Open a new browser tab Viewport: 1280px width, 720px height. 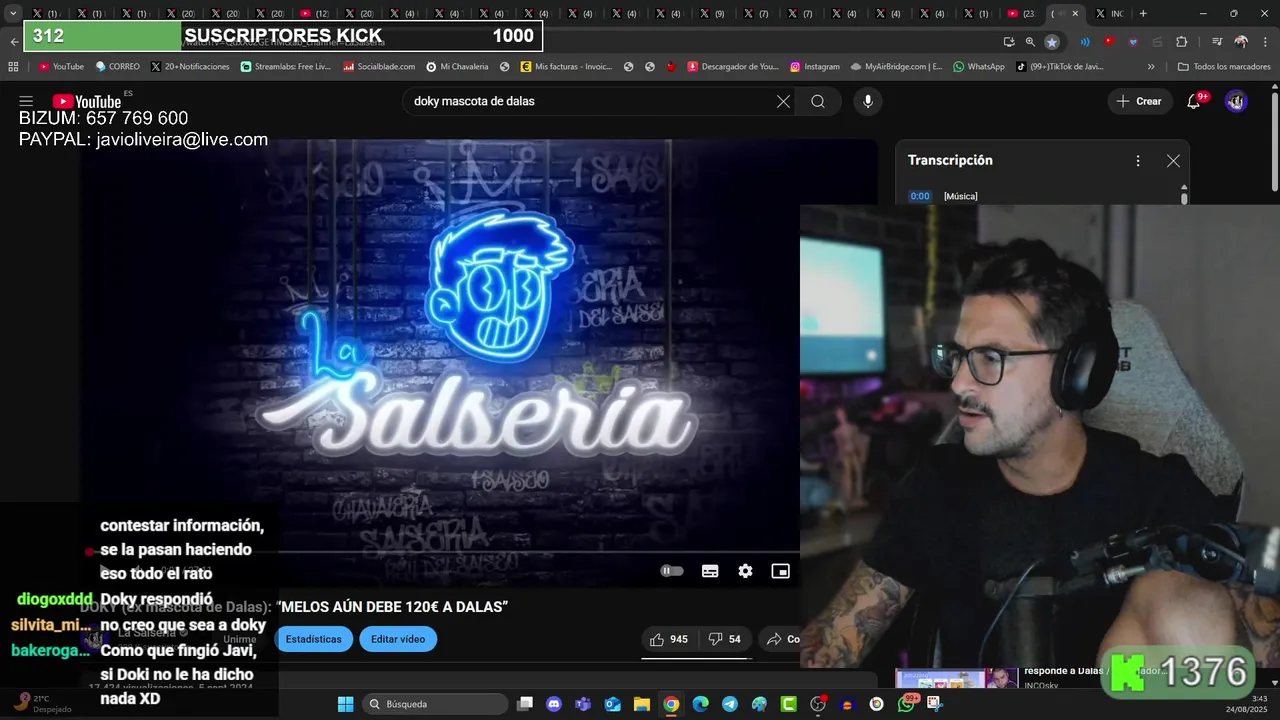(1143, 13)
